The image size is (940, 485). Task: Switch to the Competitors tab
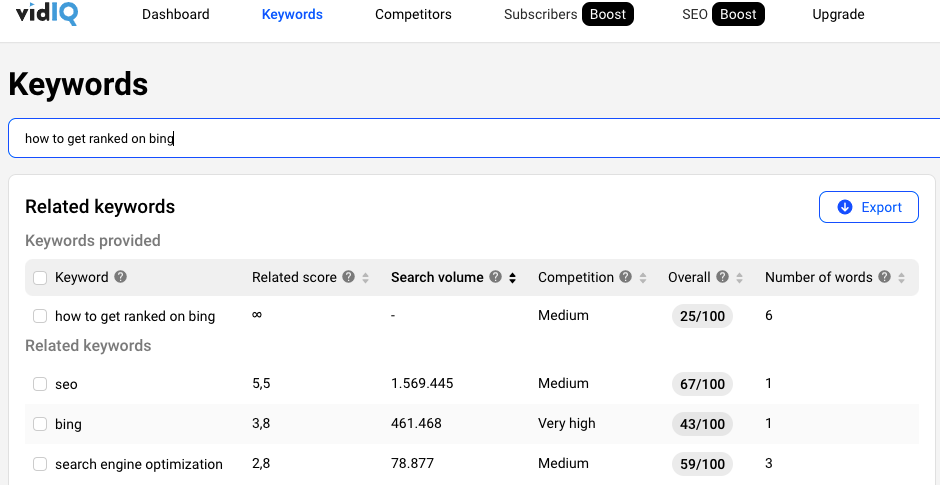point(413,14)
